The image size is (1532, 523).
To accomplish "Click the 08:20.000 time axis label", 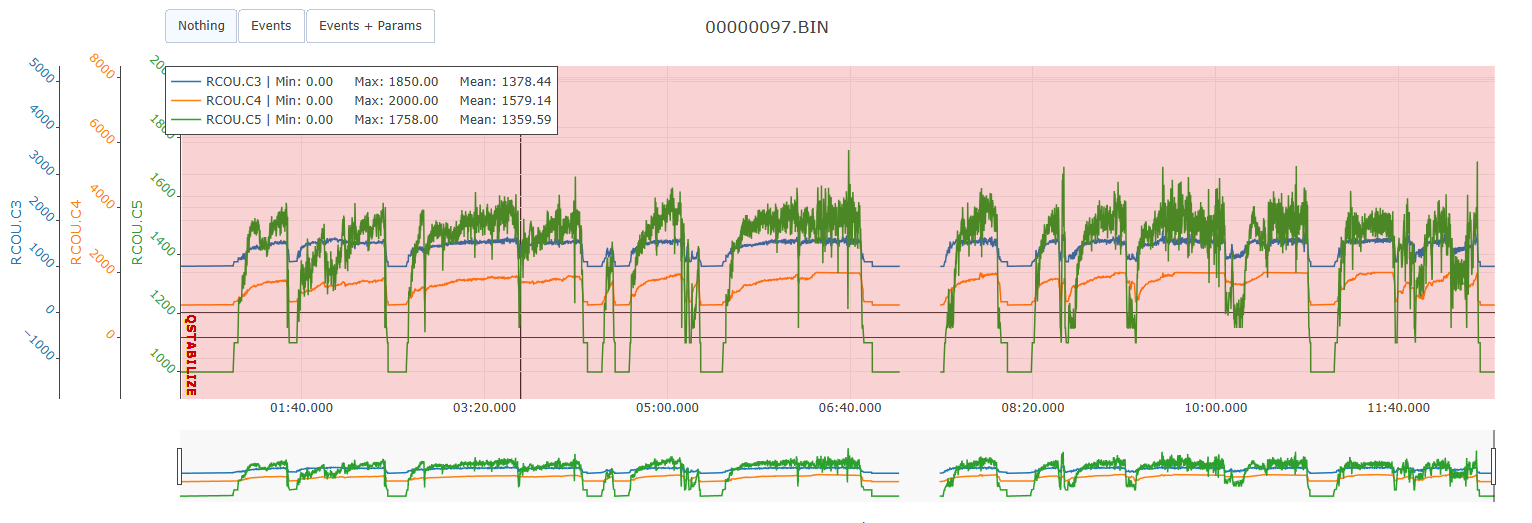I will point(1032,408).
